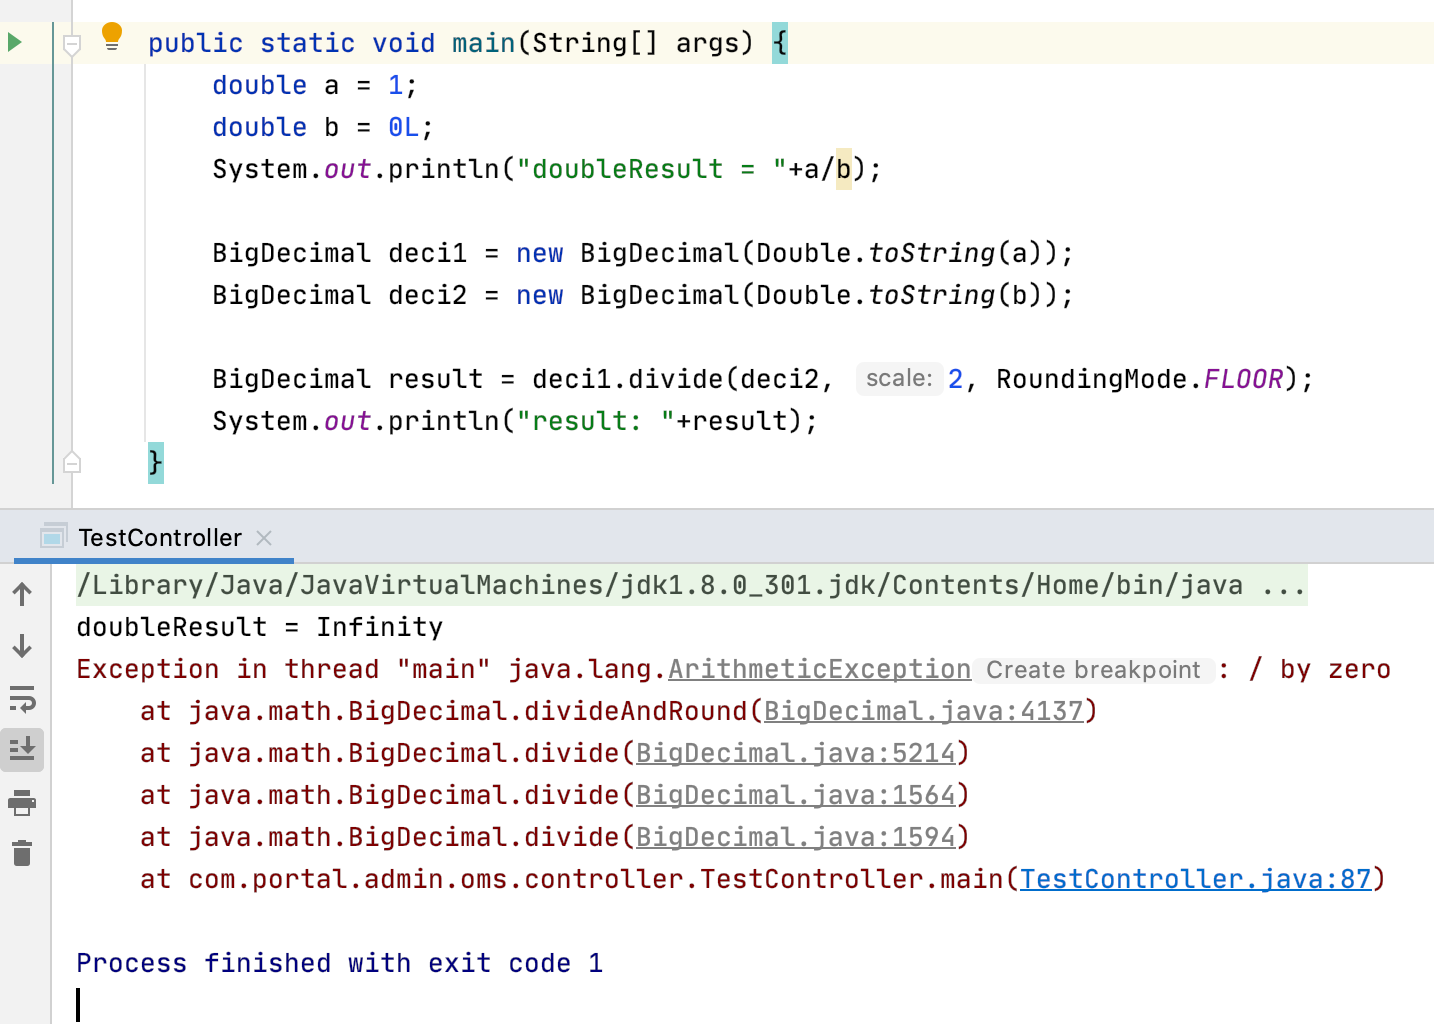The width and height of the screenshot is (1434, 1024).
Task: Print the console output
Action: pos(22,802)
